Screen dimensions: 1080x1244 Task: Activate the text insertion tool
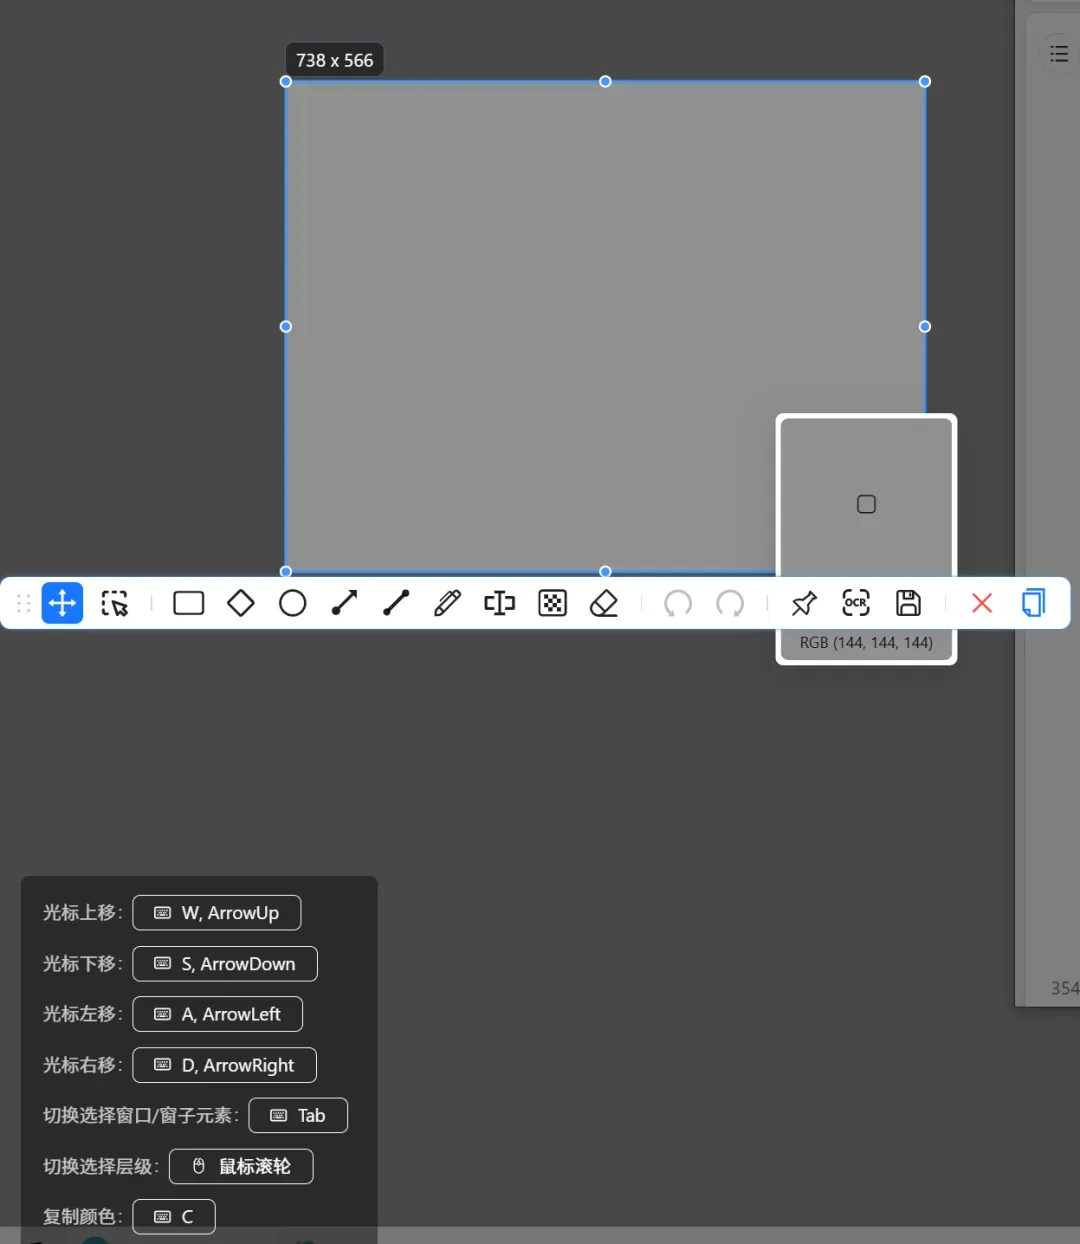(x=500, y=603)
